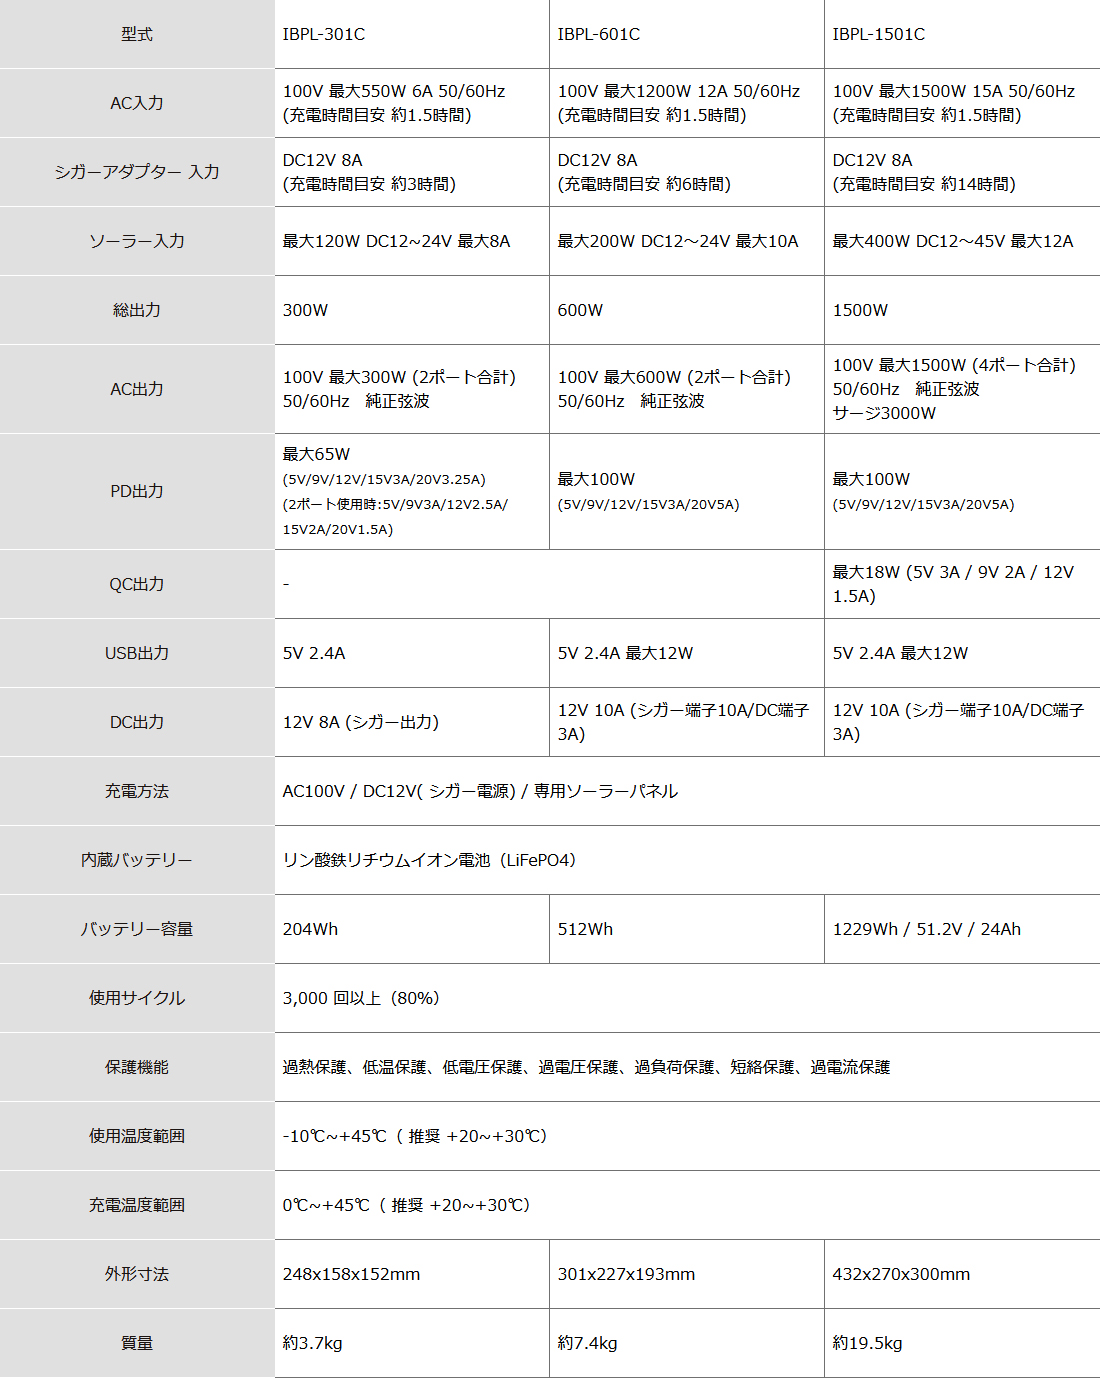Click the 3,000 回以上 (80%) cycle value
The height and width of the screenshot is (1378, 1100).
pyautogui.click(x=362, y=998)
